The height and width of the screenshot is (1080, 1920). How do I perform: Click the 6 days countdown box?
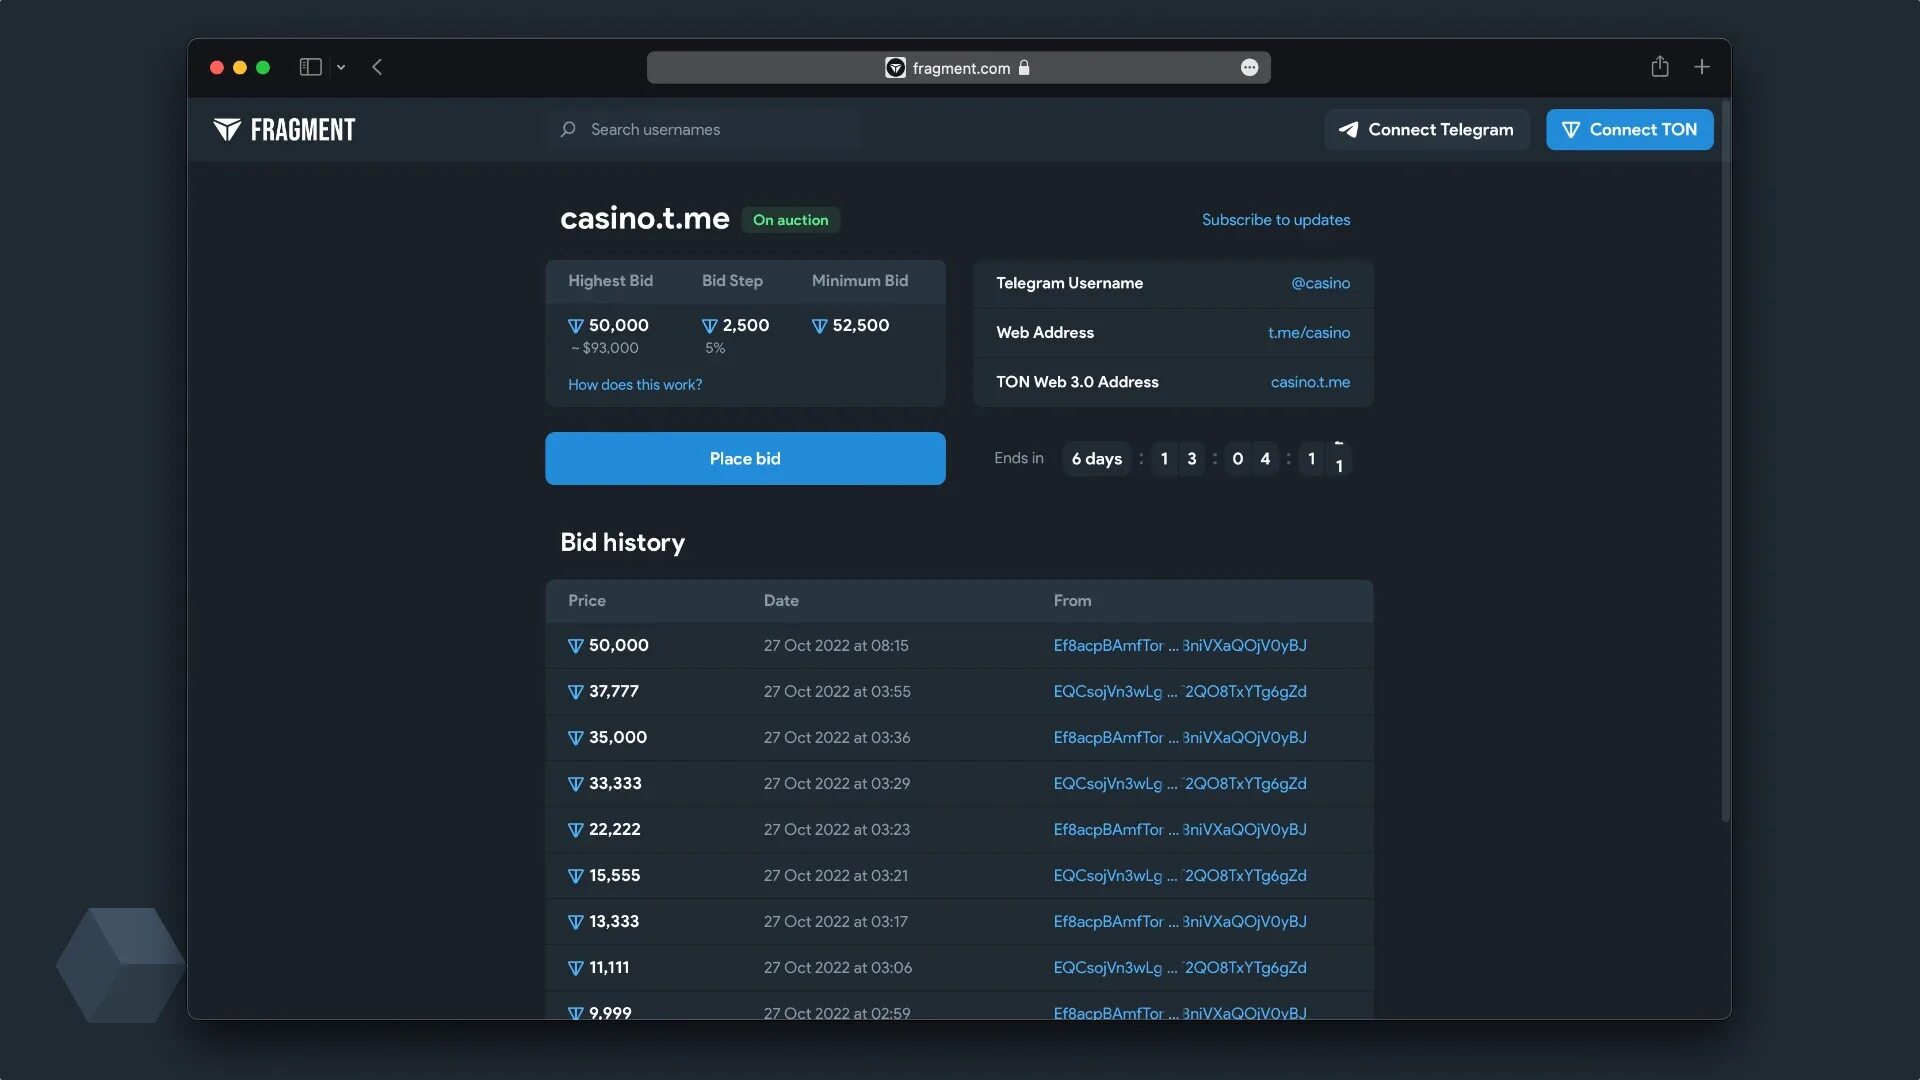pos(1097,459)
